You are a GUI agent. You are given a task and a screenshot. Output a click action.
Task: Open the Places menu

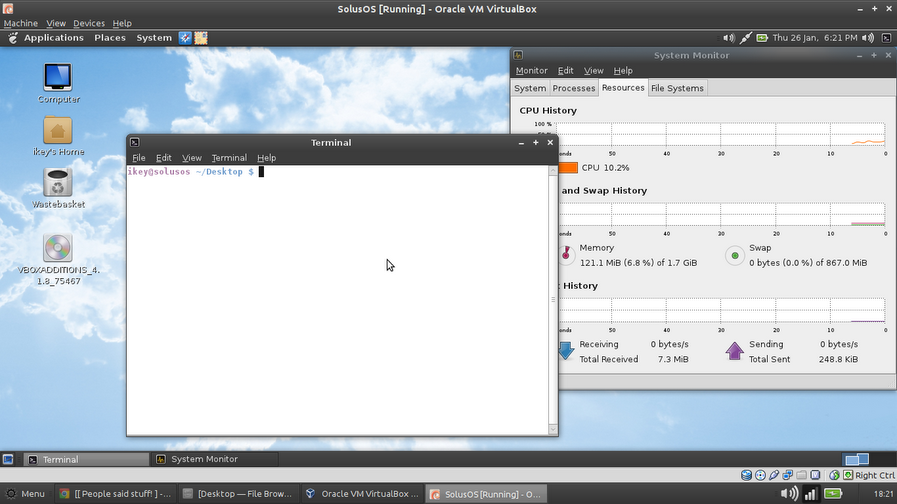click(x=110, y=38)
